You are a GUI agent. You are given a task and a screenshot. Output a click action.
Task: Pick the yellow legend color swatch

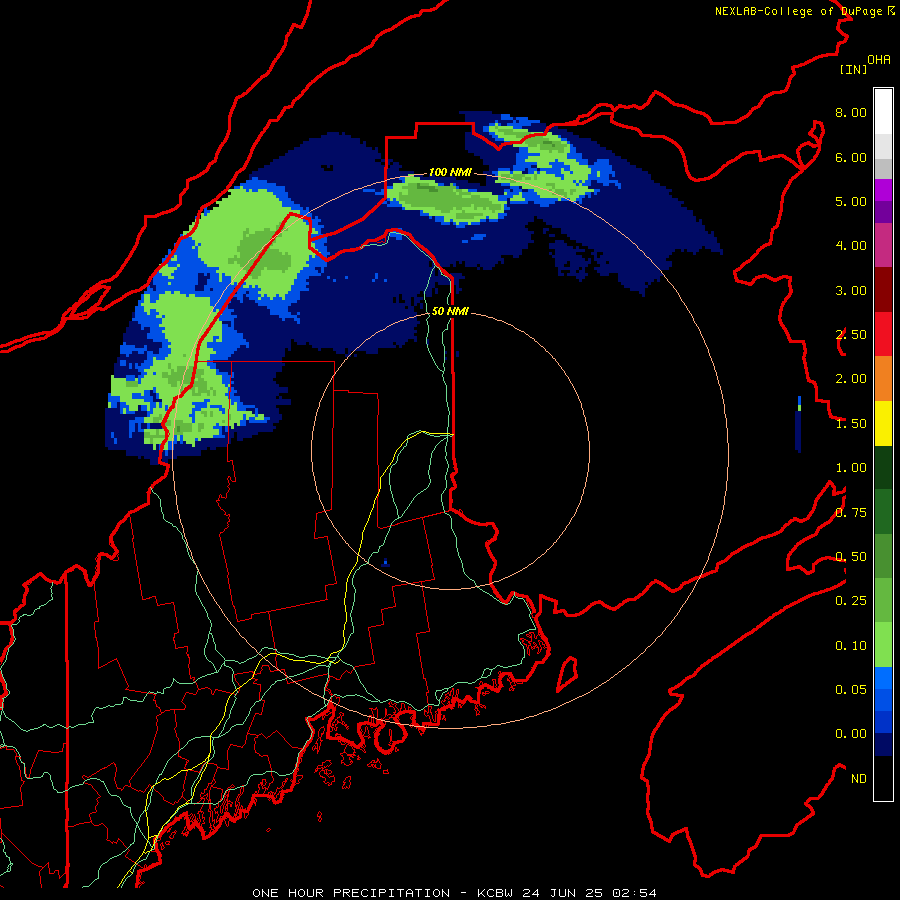click(883, 424)
